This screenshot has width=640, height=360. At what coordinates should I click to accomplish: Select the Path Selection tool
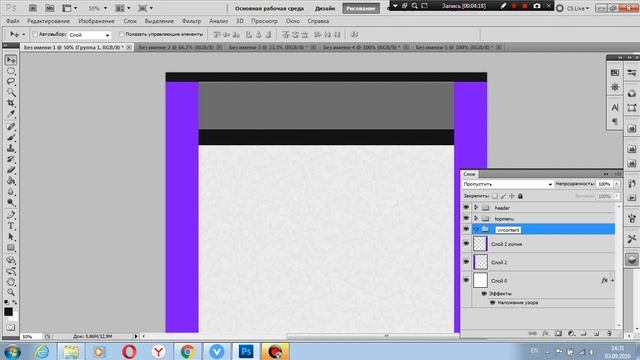point(11,237)
